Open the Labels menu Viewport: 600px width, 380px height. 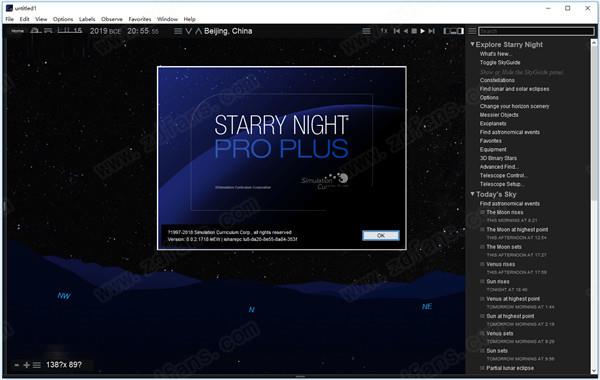click(87, 19)
